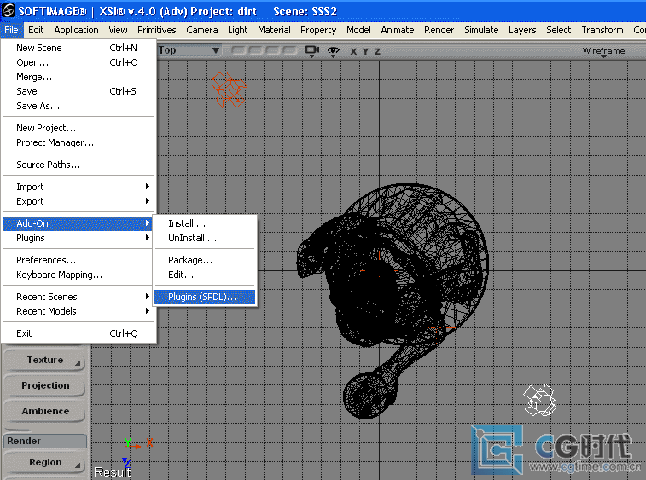The height and width of the screenshot is (480, 646).
Task: Choose Plugins (SPDL) in the Add-On submenu
Action: pos(205,297)
